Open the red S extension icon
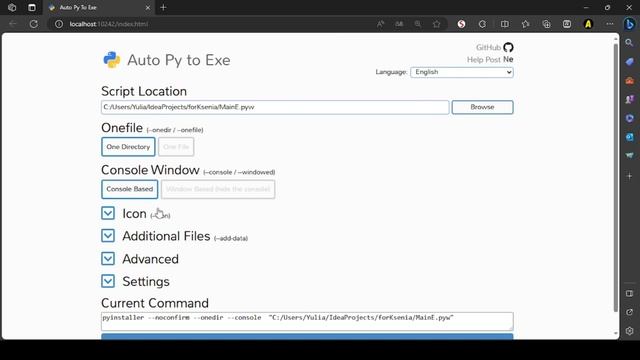This screenshot has height=360, width=640. [461, 24]
